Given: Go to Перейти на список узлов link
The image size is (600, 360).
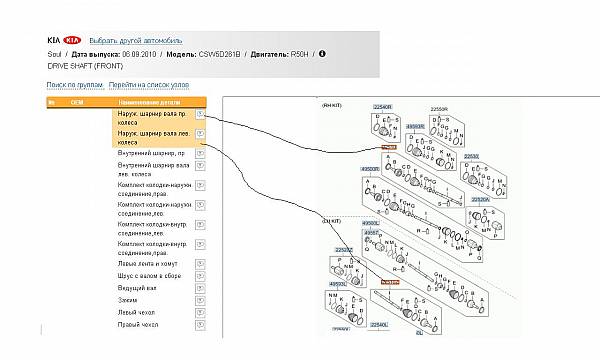Looking at the screenshot, I should pyautogui.click(x=149, y=85).
